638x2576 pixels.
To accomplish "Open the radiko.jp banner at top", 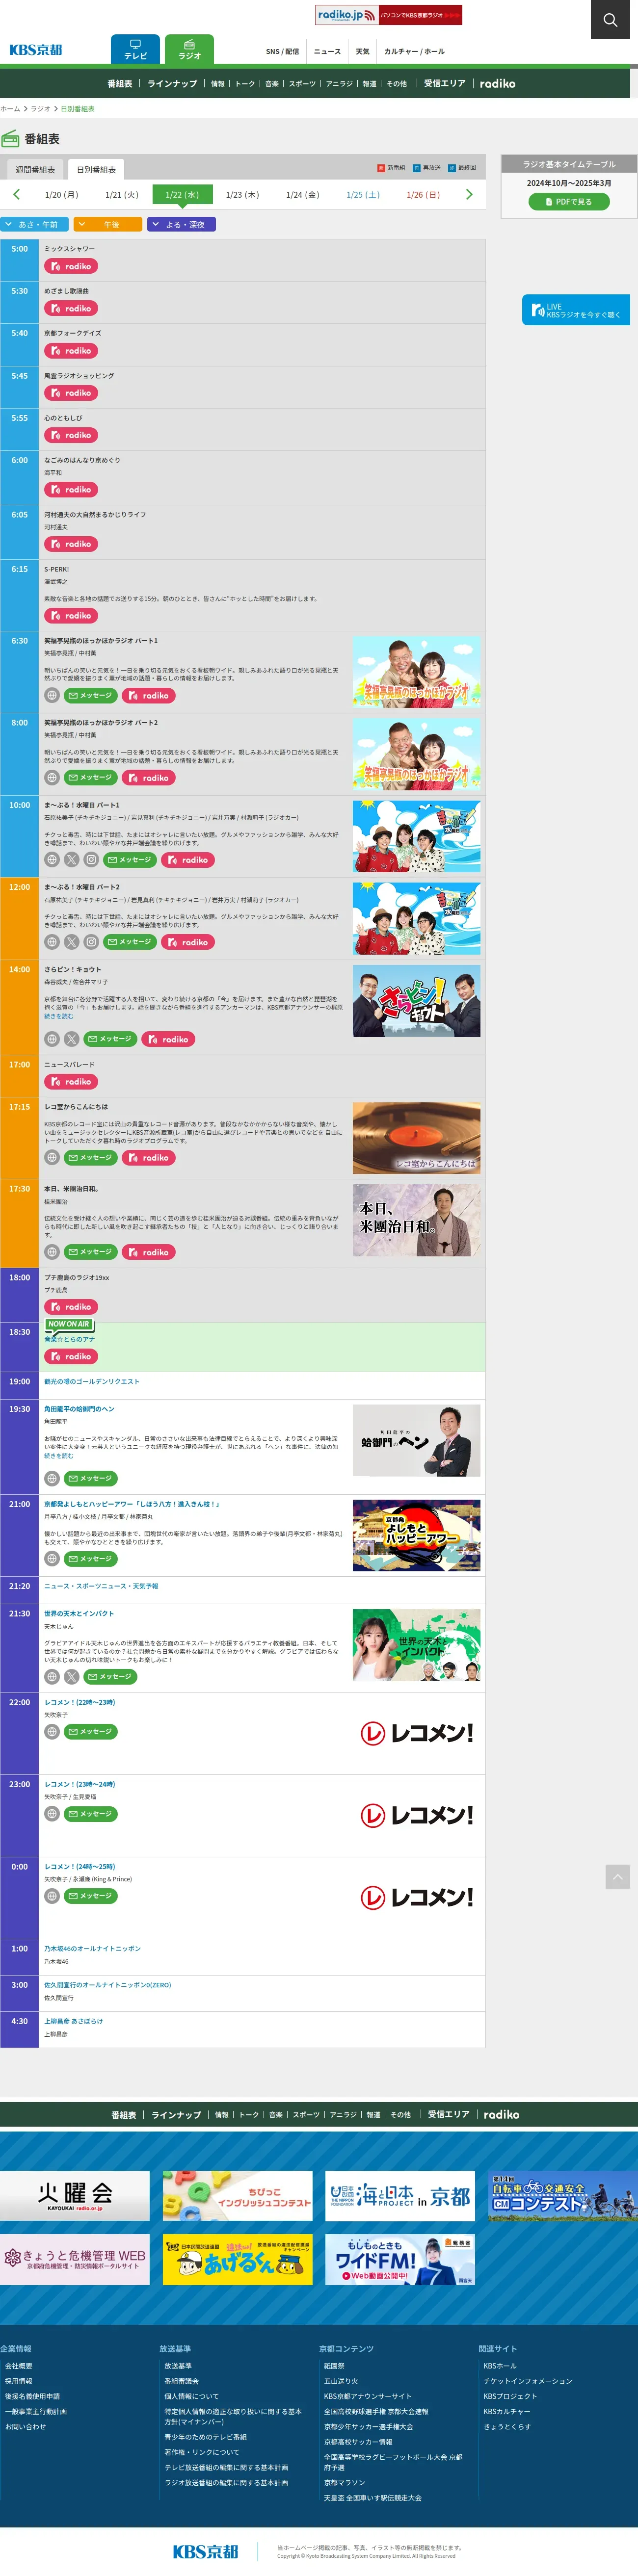I will tap(388, 15).
